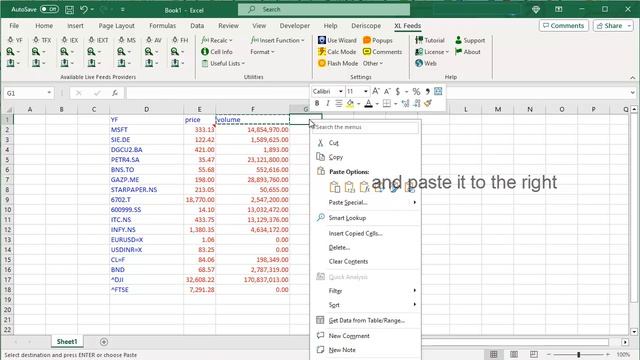Toggle the Popups setting
Image resolution: width=640 pixels, height=360 pixels.
pyautogui.click(x=378, y=40)
